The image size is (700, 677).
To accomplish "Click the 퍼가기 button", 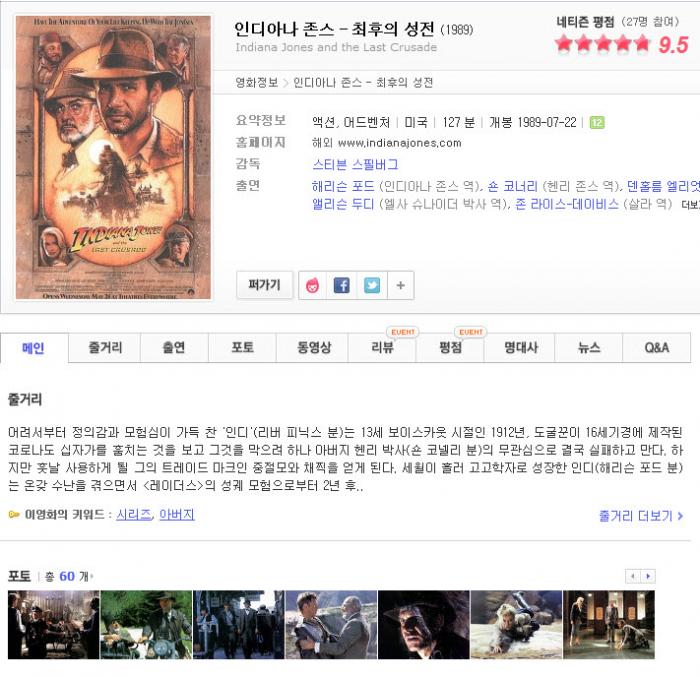I will pyautogui.click(x=264, y=285).
